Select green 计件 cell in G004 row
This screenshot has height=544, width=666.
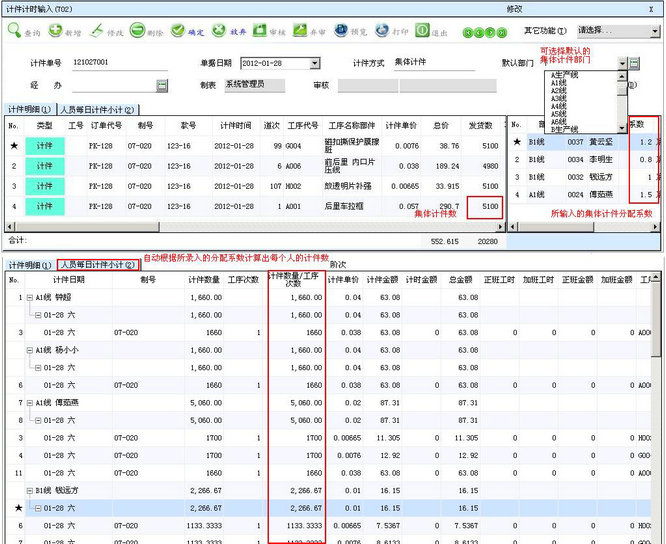coord(45,146)
